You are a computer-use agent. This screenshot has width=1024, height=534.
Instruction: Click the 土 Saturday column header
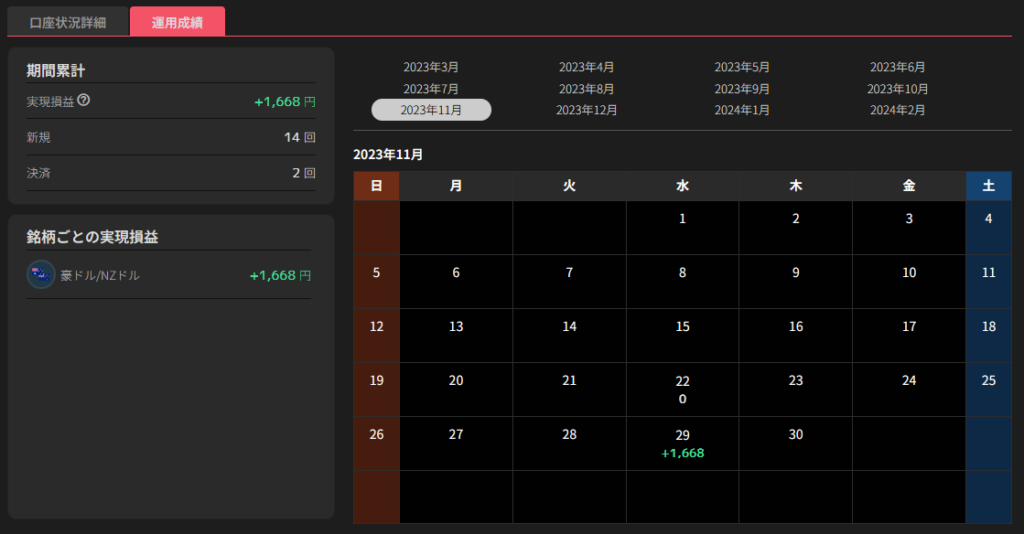[989, 186]
